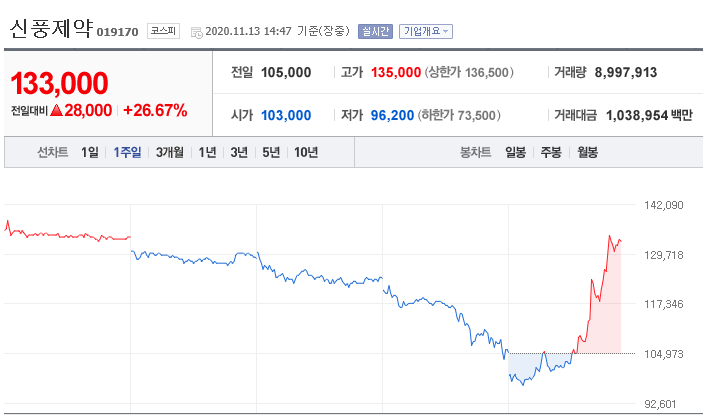Show the 5년 line chart
This screenshot has height=415, width=703.
[x=271, y=152]
